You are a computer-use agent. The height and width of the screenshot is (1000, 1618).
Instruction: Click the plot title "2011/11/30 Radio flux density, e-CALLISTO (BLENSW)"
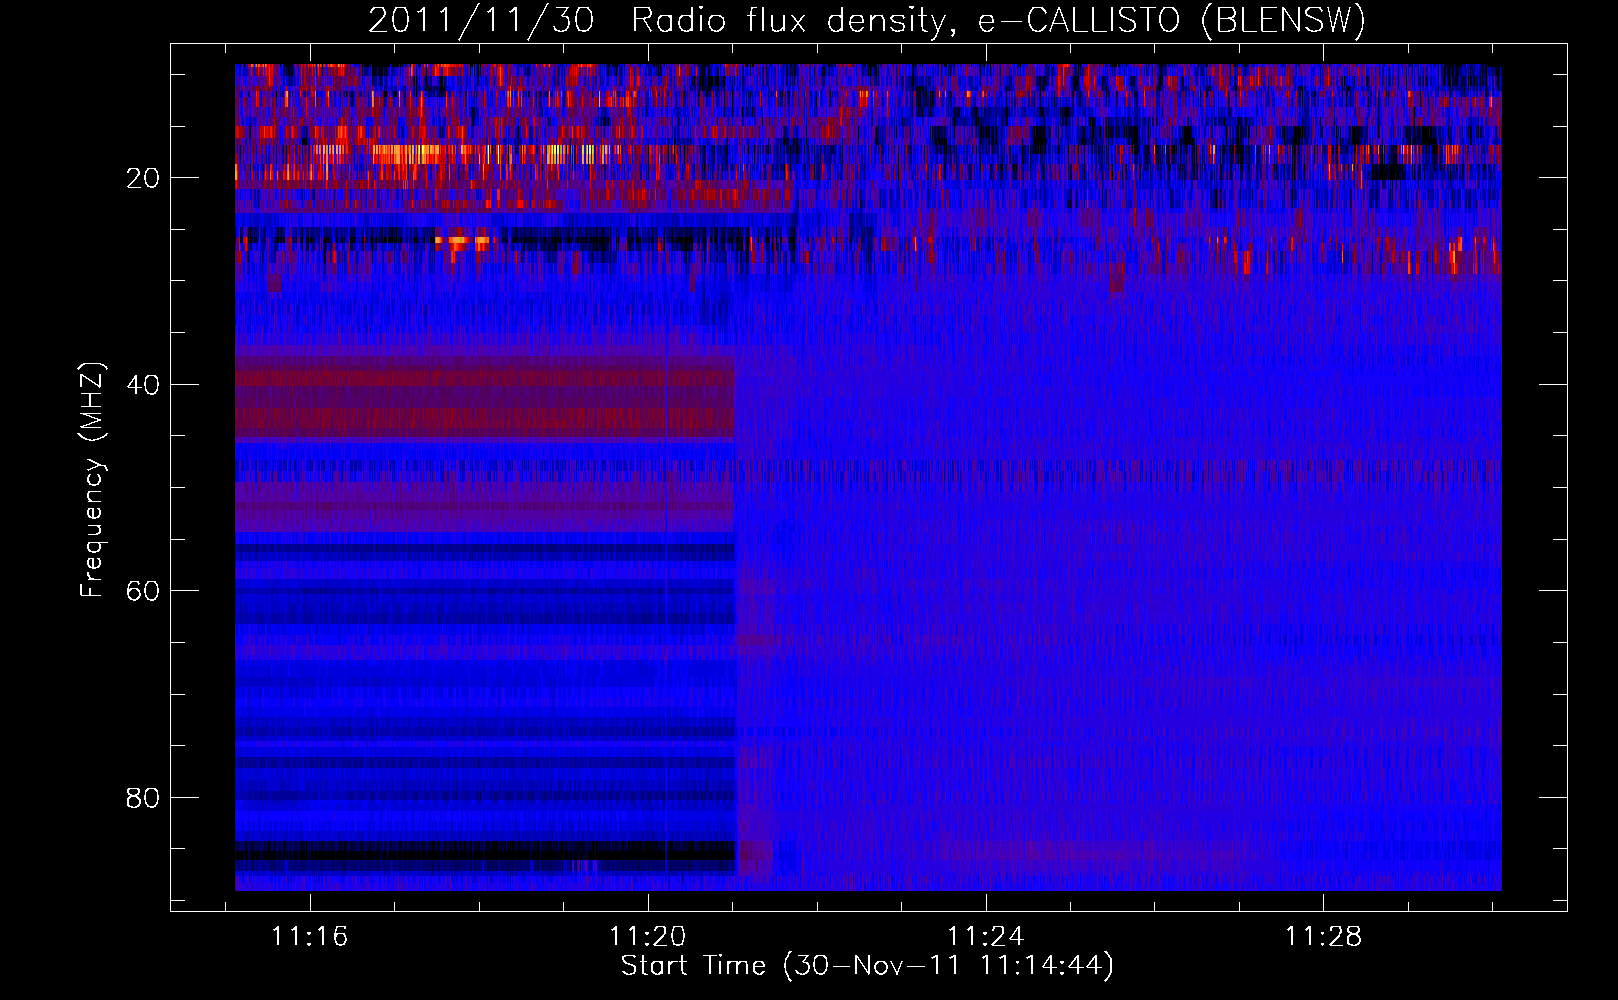867,20
